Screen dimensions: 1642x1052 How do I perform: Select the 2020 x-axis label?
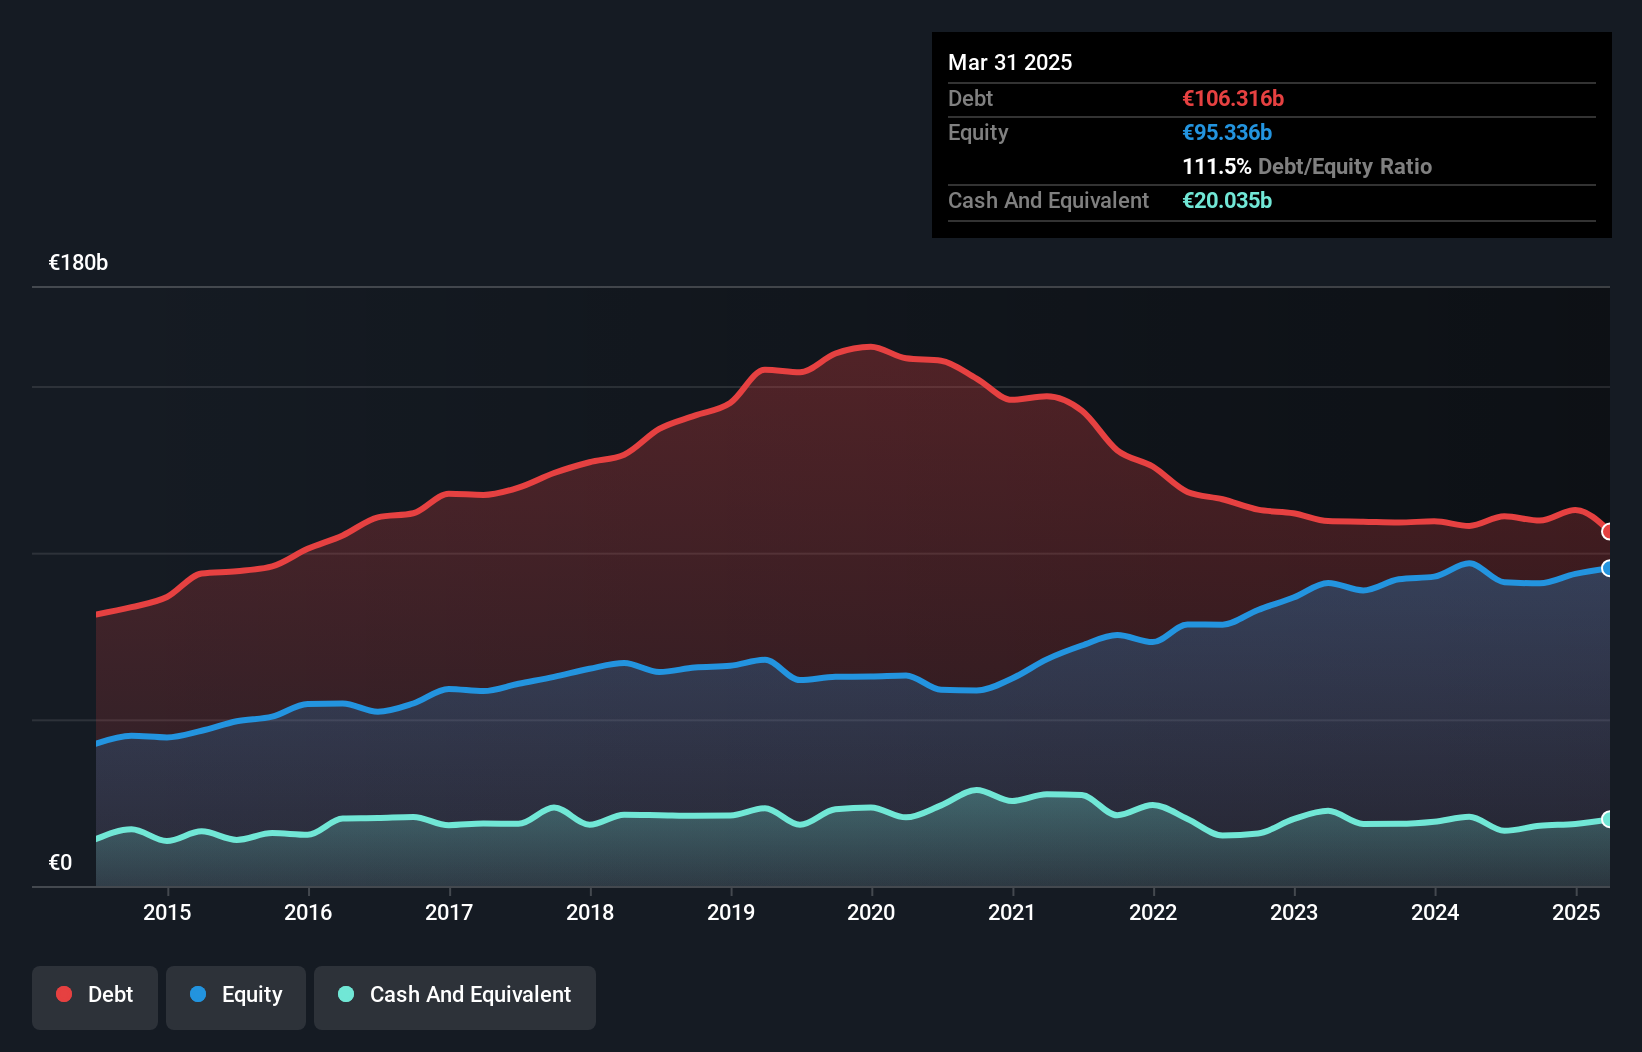pos(871,912)
